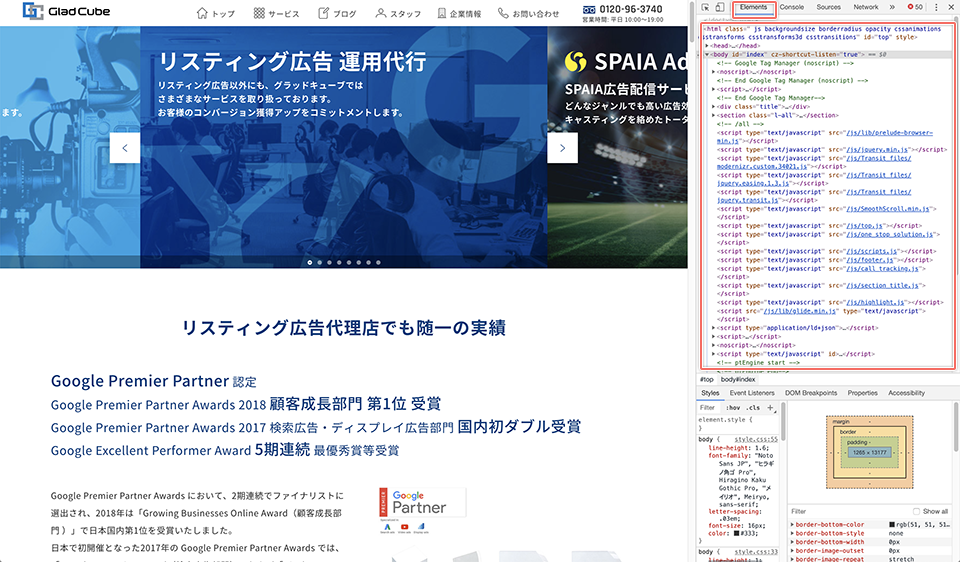Open the Accessibility sub-tab
Image resolution: width=960 pixels, height=562 pixels.
click(906, 393)
